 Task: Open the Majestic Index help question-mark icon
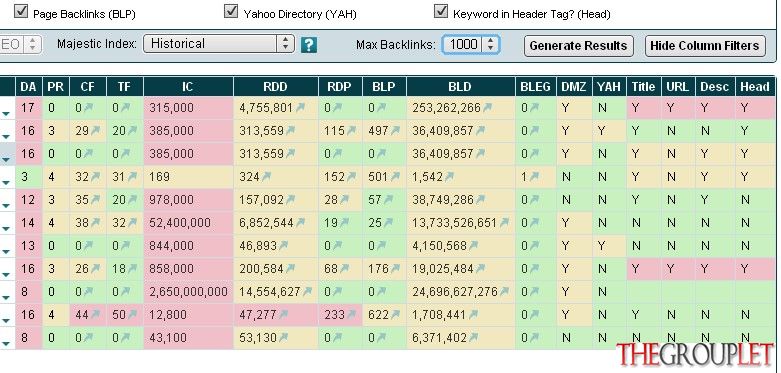[309, 45]
